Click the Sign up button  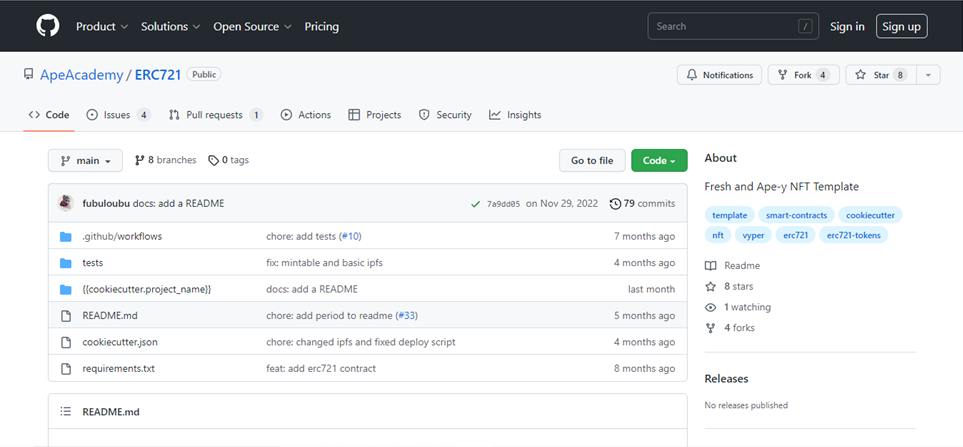pyautogui.click(x=901, y=26)
